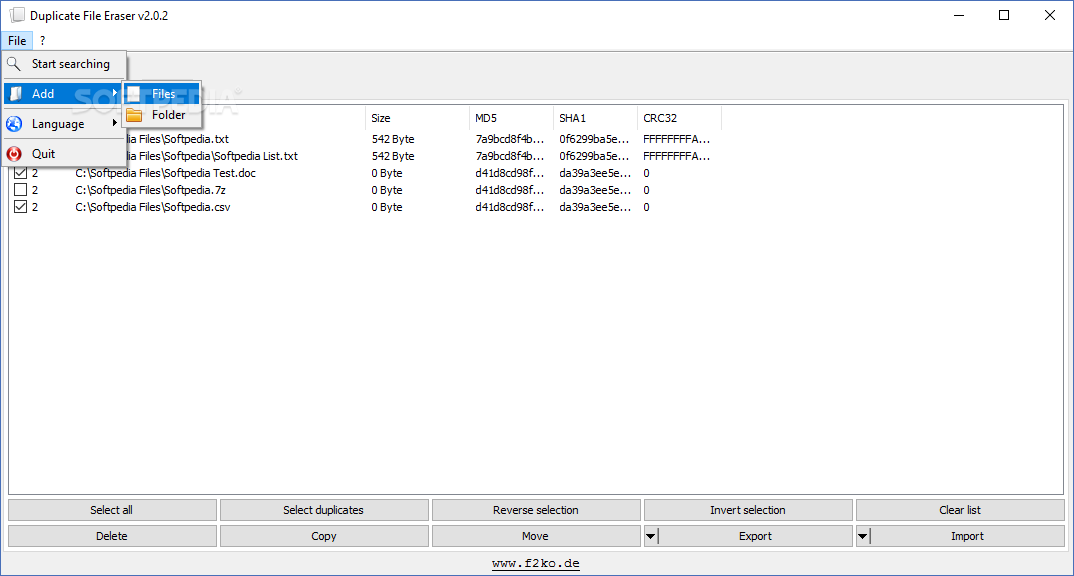This screenshot has width=1074, height=576.
Task: Click the Clear list button
Action: coord(960,510)
